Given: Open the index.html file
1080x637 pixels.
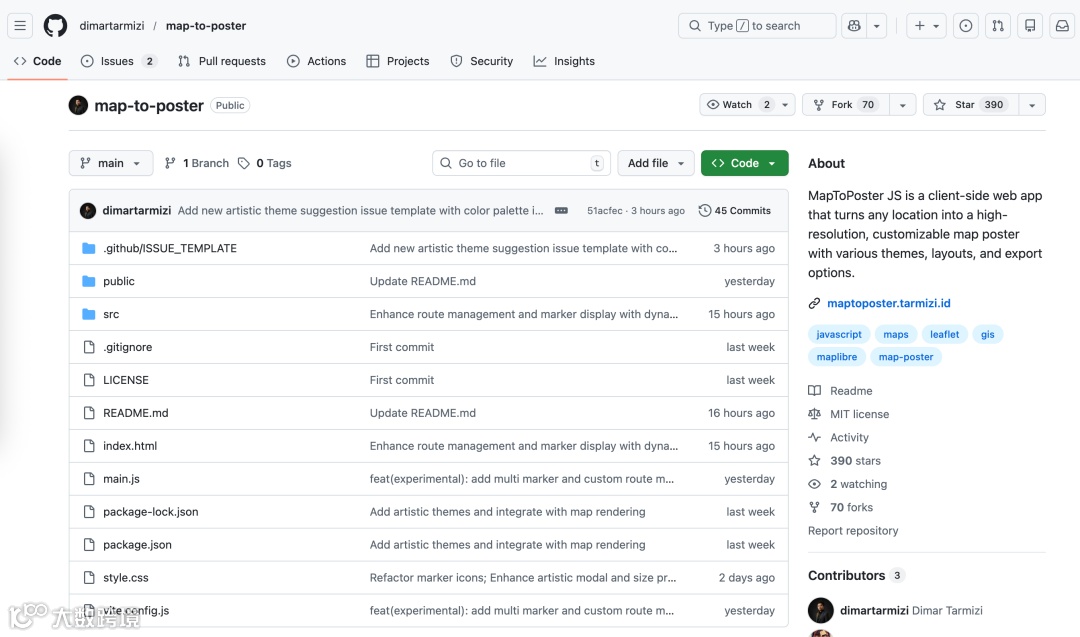Looking at the screenshot, I should tap(129, 446).
